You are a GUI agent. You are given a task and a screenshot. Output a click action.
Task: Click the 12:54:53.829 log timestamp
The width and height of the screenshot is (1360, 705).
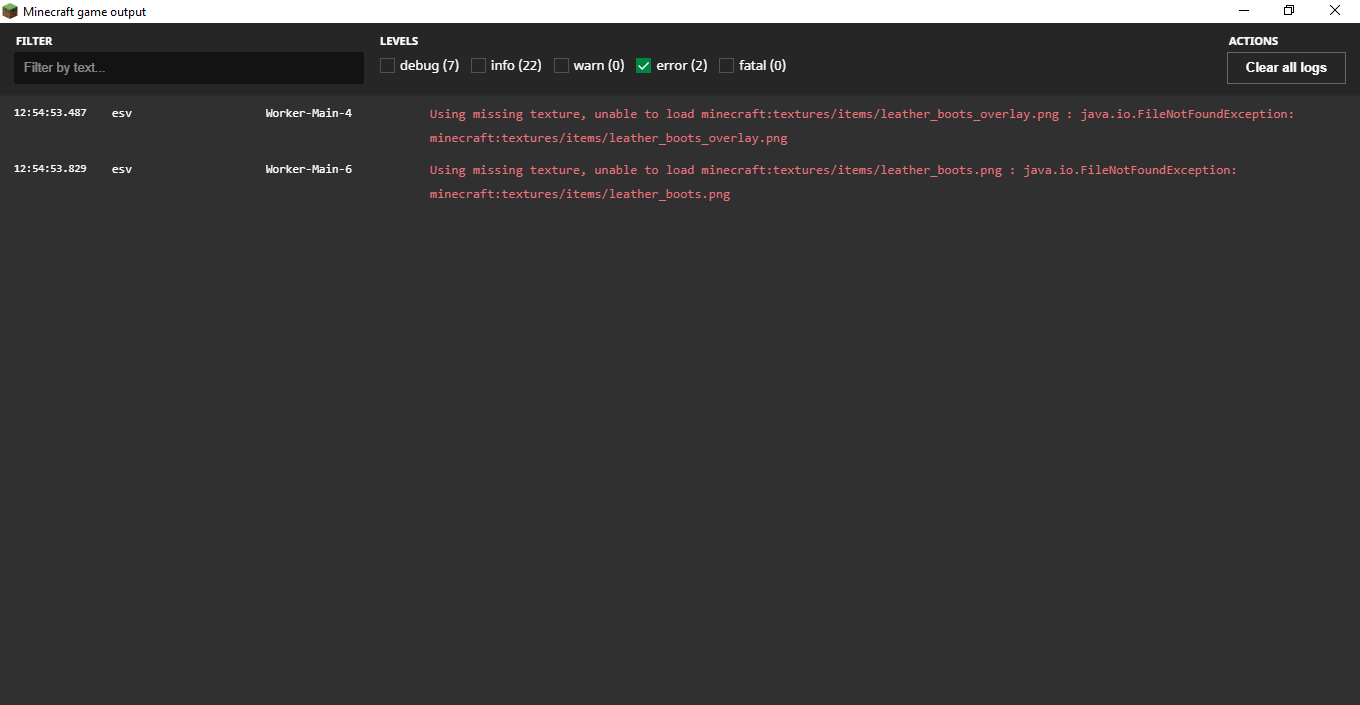(x=50, y=169)
